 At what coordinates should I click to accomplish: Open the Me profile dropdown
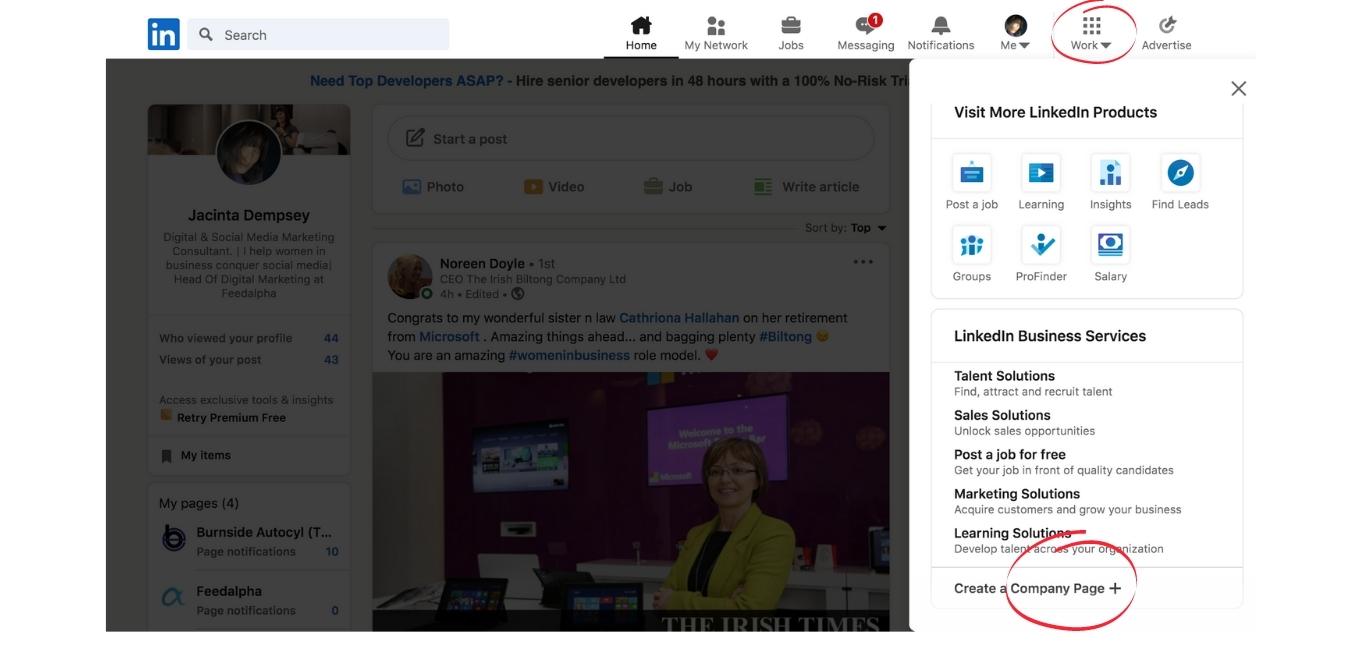click(1015, 33)
